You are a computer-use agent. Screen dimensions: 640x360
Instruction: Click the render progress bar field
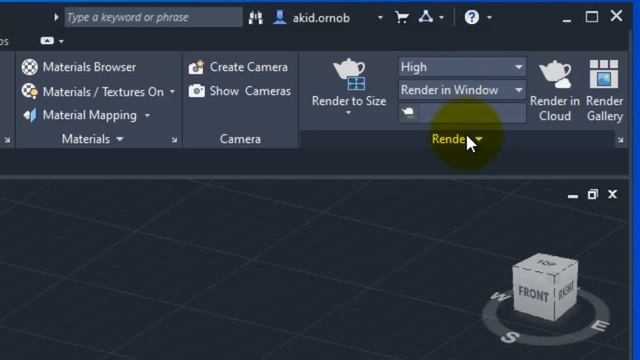(x=462, y=113)
